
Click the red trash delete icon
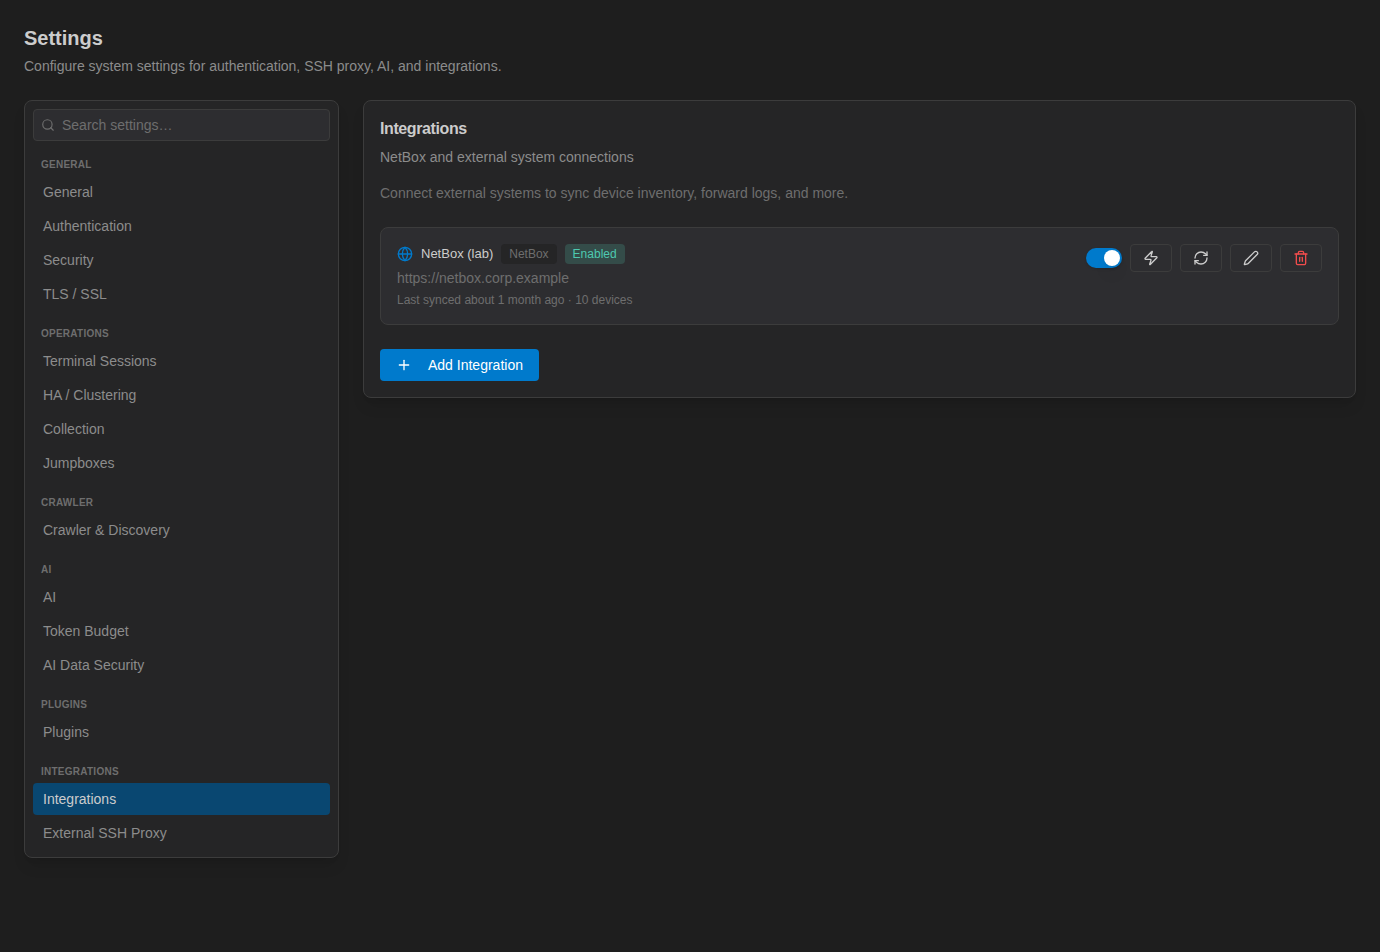click(x=1301, y=258)
